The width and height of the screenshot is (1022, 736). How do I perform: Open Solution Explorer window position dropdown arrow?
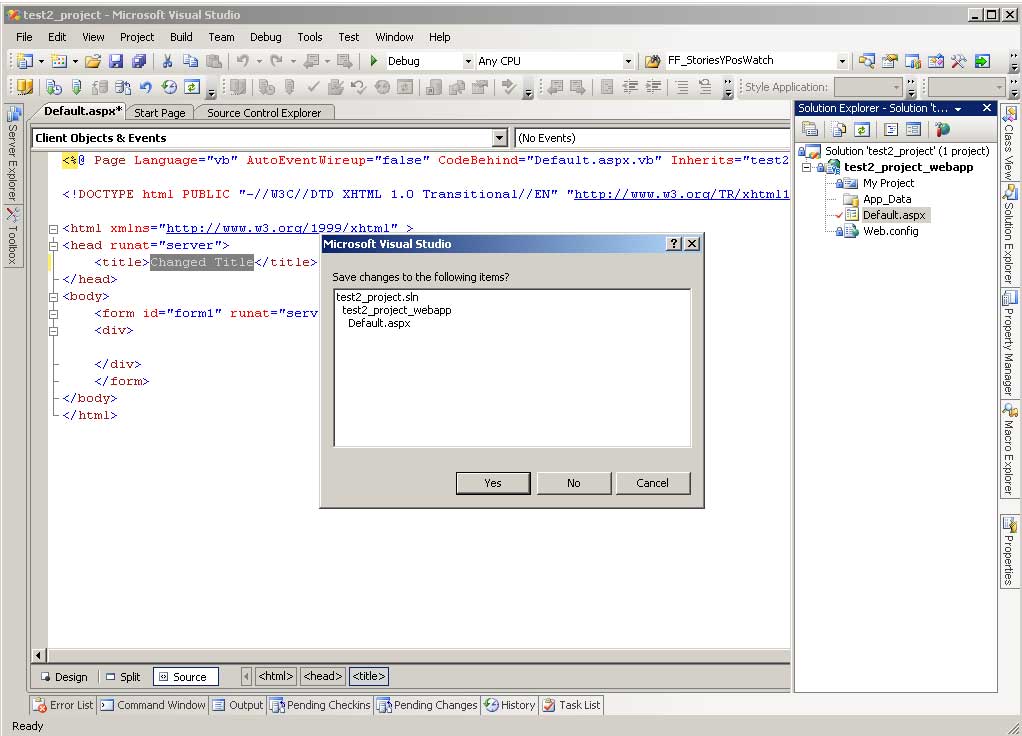click(x=958, y=109)
